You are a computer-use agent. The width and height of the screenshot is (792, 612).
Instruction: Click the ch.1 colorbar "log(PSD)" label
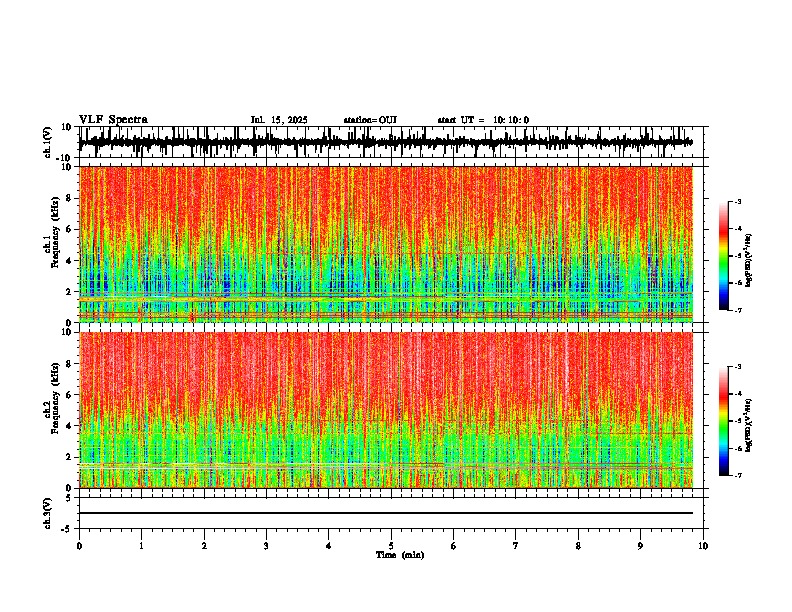pos(749,260)
